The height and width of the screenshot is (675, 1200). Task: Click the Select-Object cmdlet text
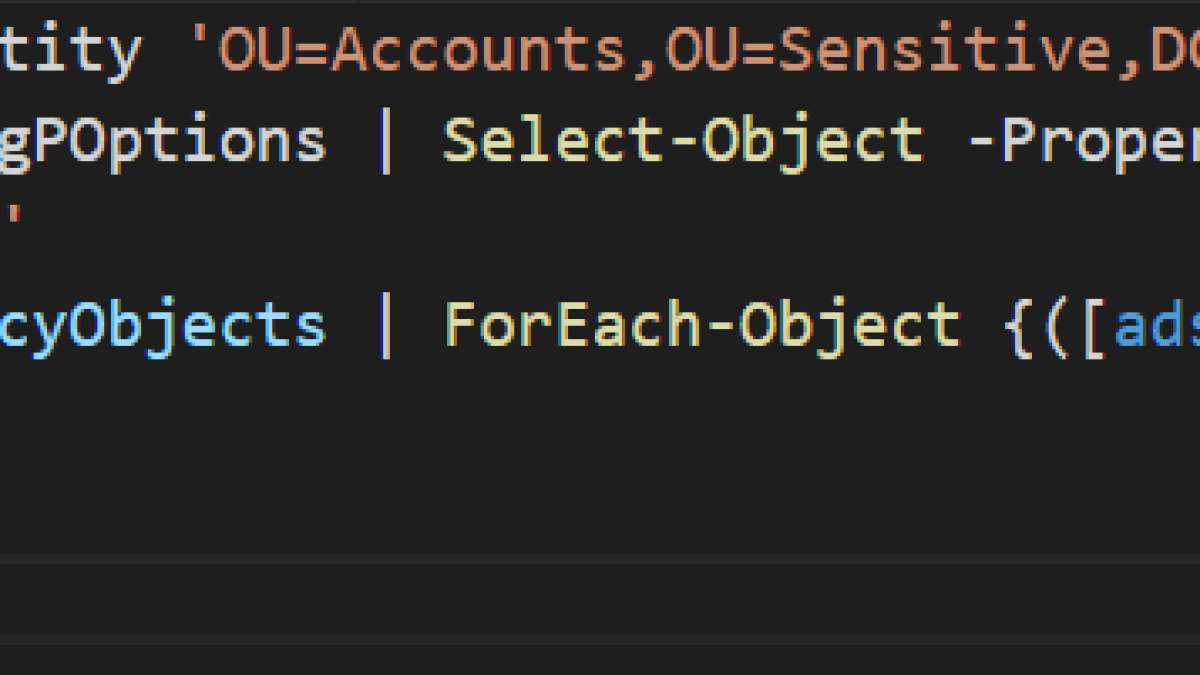(x=683, y=139)
